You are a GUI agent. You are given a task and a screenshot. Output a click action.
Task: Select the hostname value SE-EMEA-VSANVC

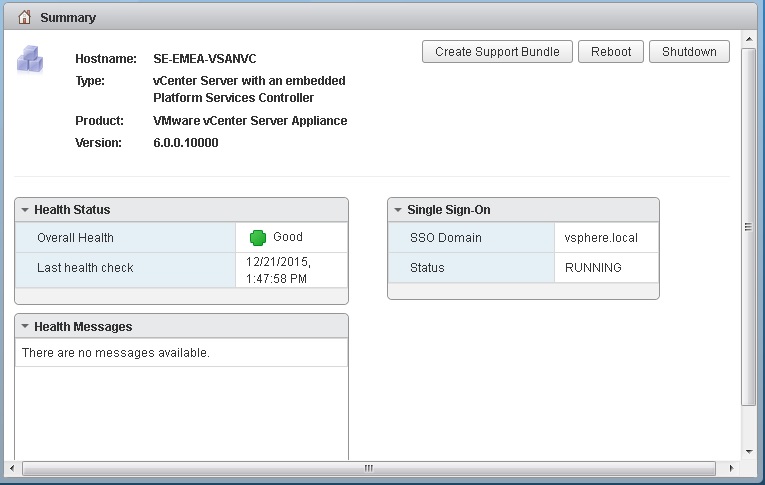[x=205, y=59]
